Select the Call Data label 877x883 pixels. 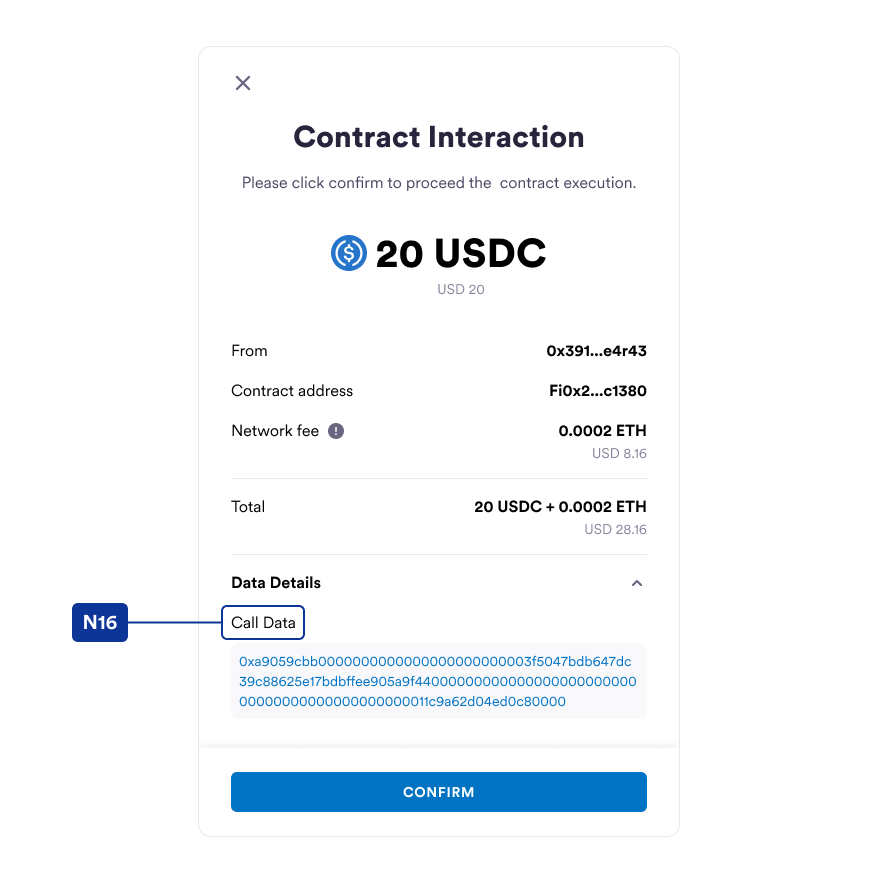click(x=263, y=623)
